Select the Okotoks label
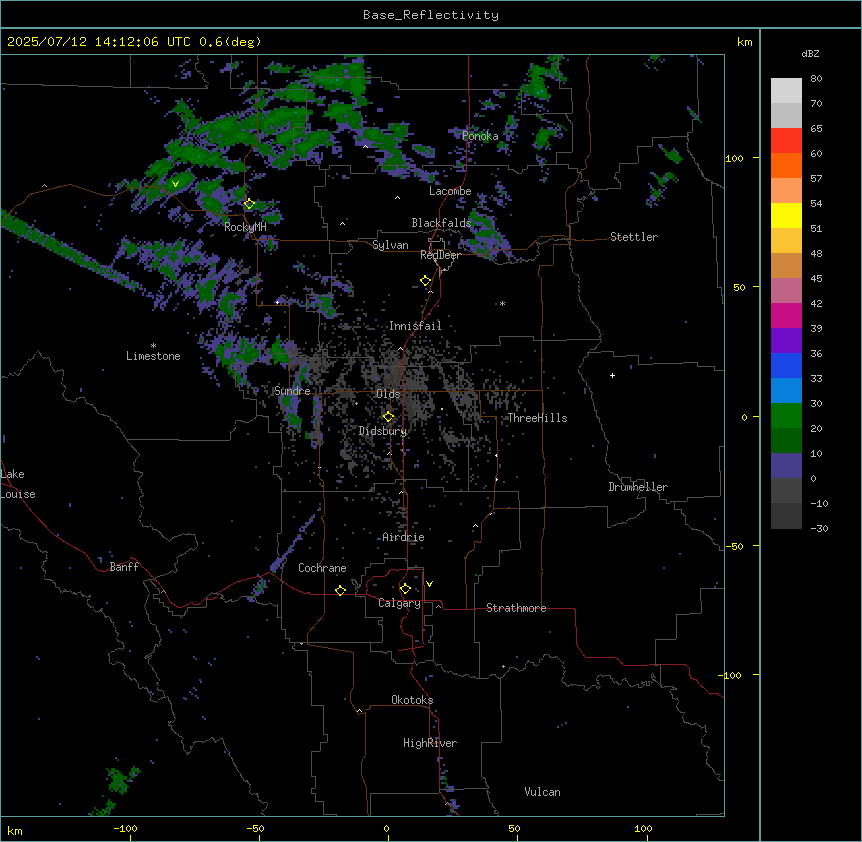Screen dimensions: 862x842 pyautogui.click(x=412, y=700)
